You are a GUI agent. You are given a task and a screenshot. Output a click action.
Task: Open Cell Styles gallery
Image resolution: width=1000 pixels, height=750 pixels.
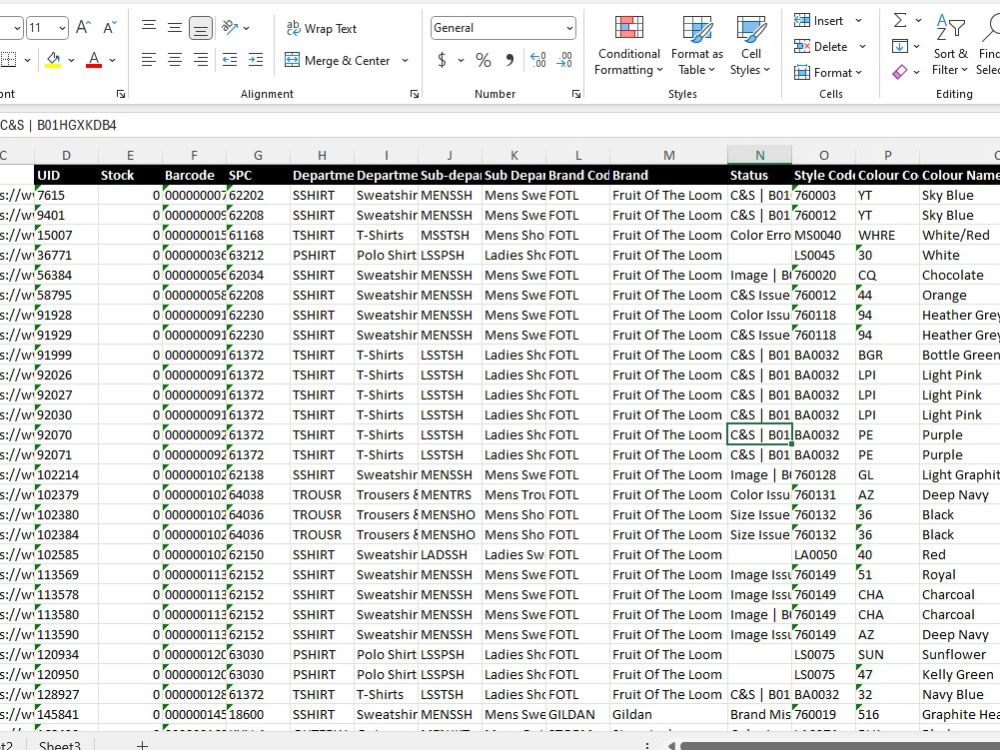(750, 45)
